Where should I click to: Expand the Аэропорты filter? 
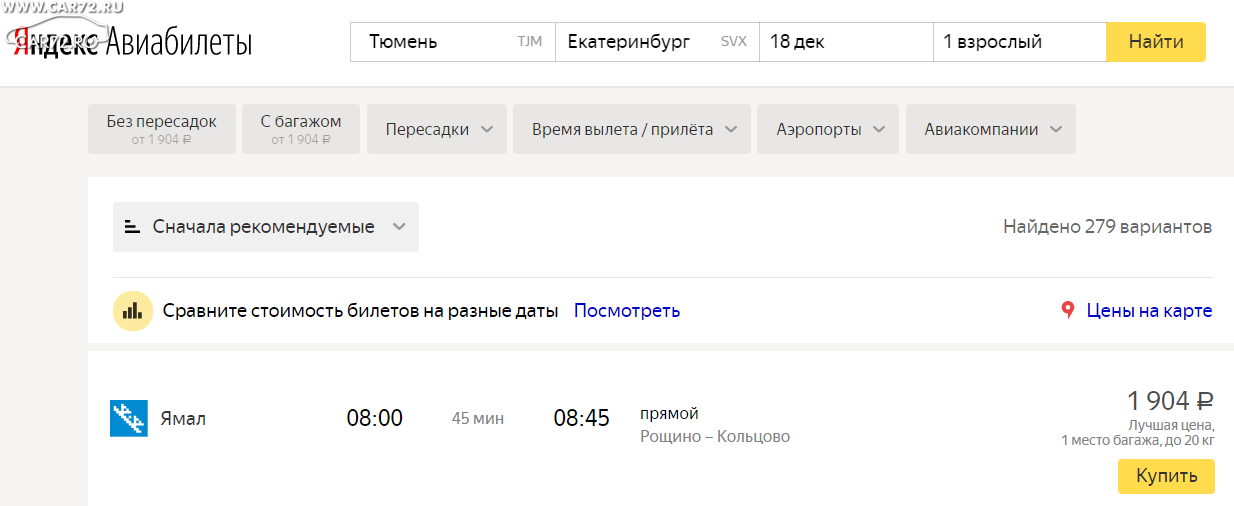pyautogui.click(x=828, y=129)
